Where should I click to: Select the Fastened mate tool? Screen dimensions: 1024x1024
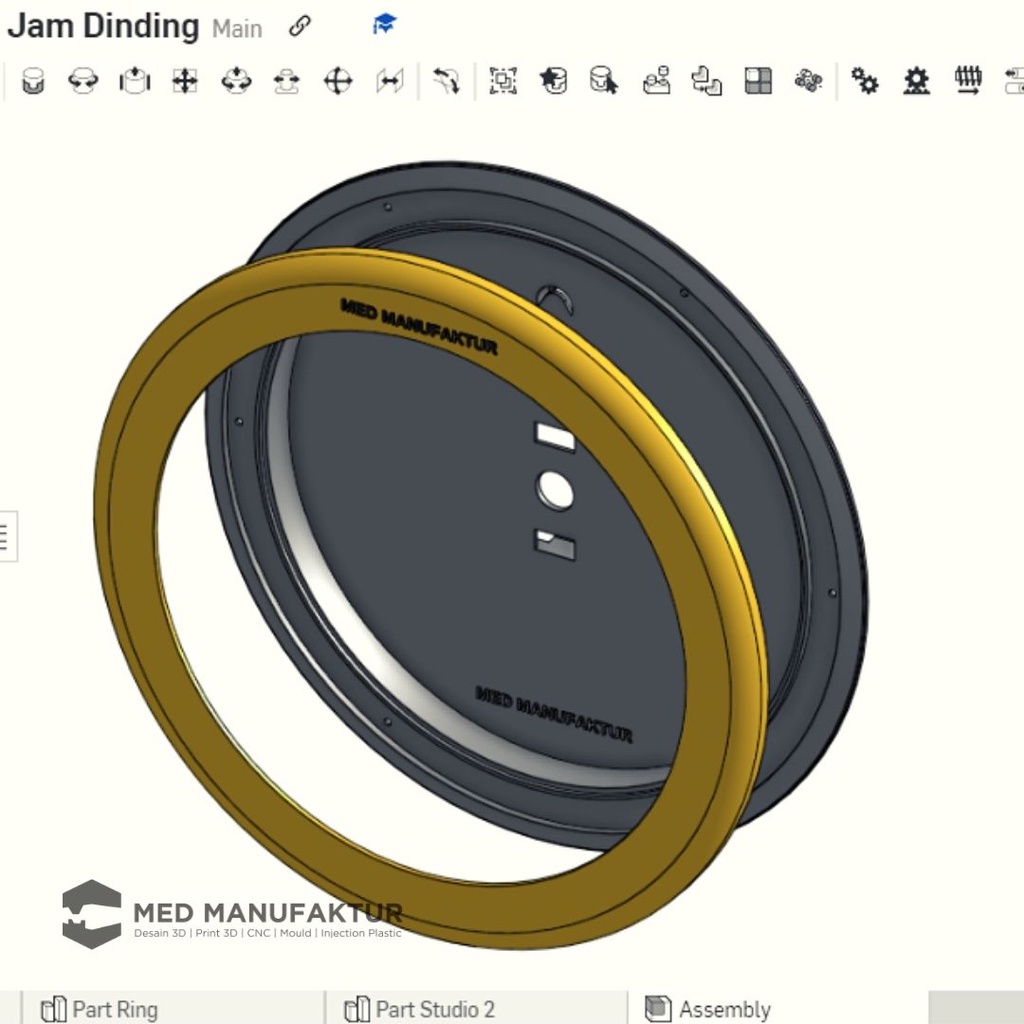pos(33,82)
